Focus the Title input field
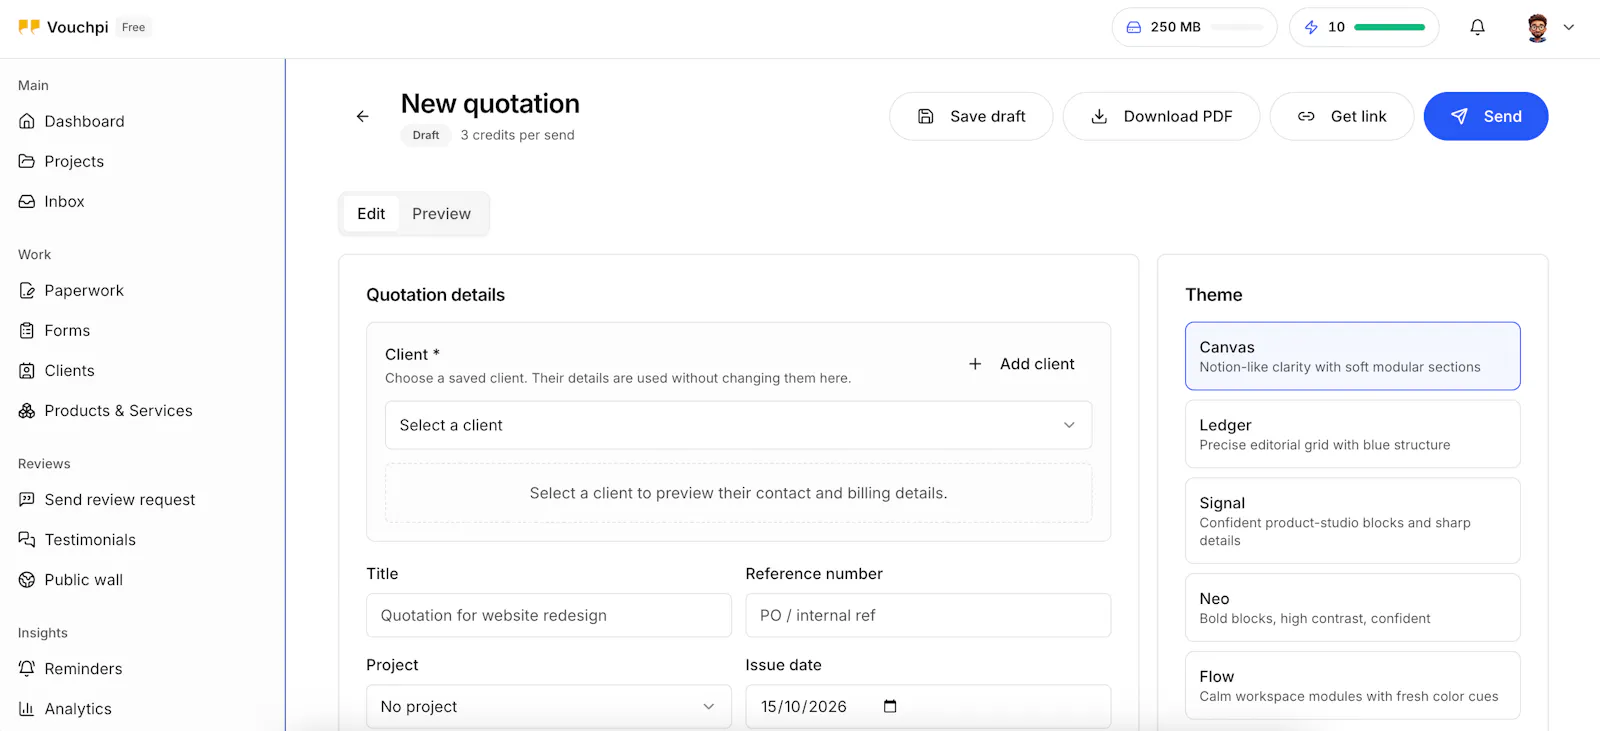The height and width of the screenshot is (731, 1600). (548, 615)
